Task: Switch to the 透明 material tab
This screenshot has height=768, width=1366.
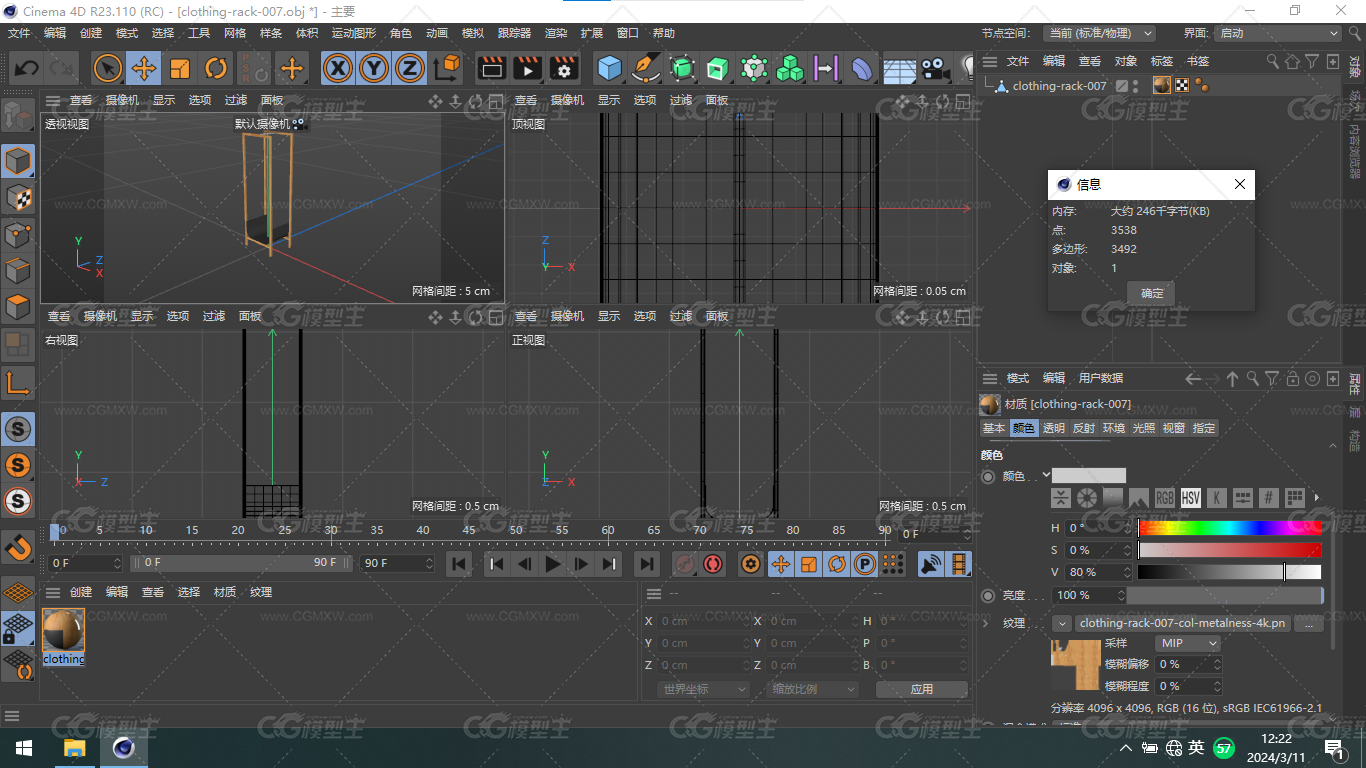Action: [1054, 428]
